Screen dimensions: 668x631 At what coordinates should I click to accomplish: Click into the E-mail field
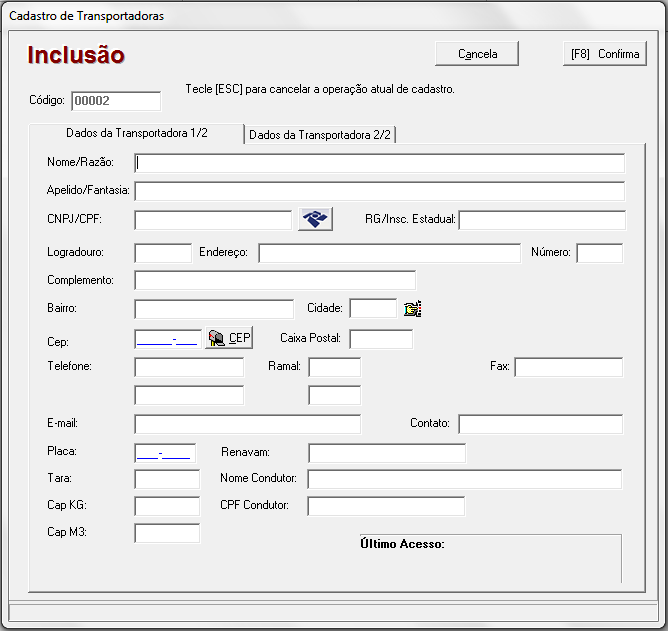click(x=247, y=424)
